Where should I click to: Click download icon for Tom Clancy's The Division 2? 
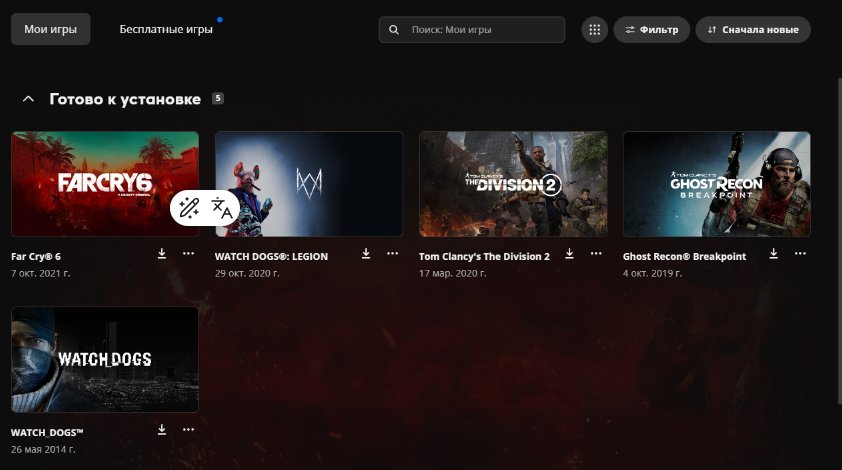pyautogui.click(x=569, y=254)
